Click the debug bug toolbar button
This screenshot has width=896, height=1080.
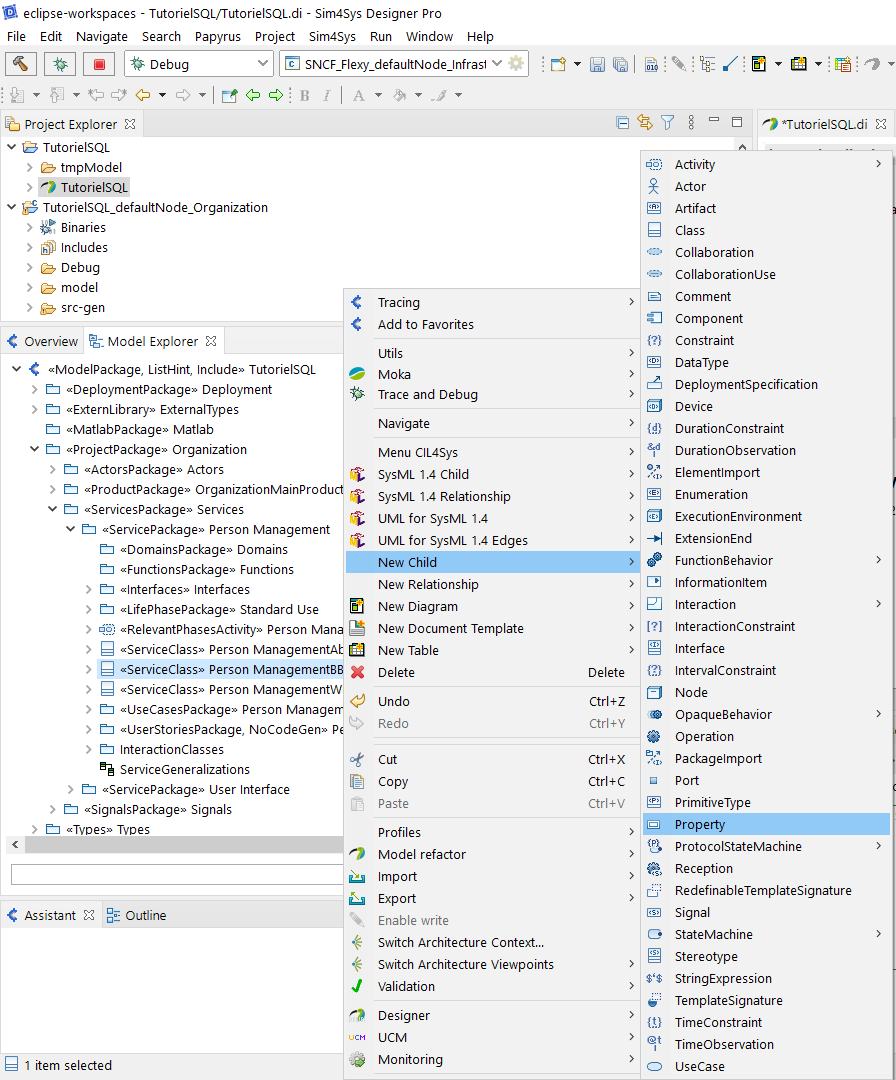[60, 64]
